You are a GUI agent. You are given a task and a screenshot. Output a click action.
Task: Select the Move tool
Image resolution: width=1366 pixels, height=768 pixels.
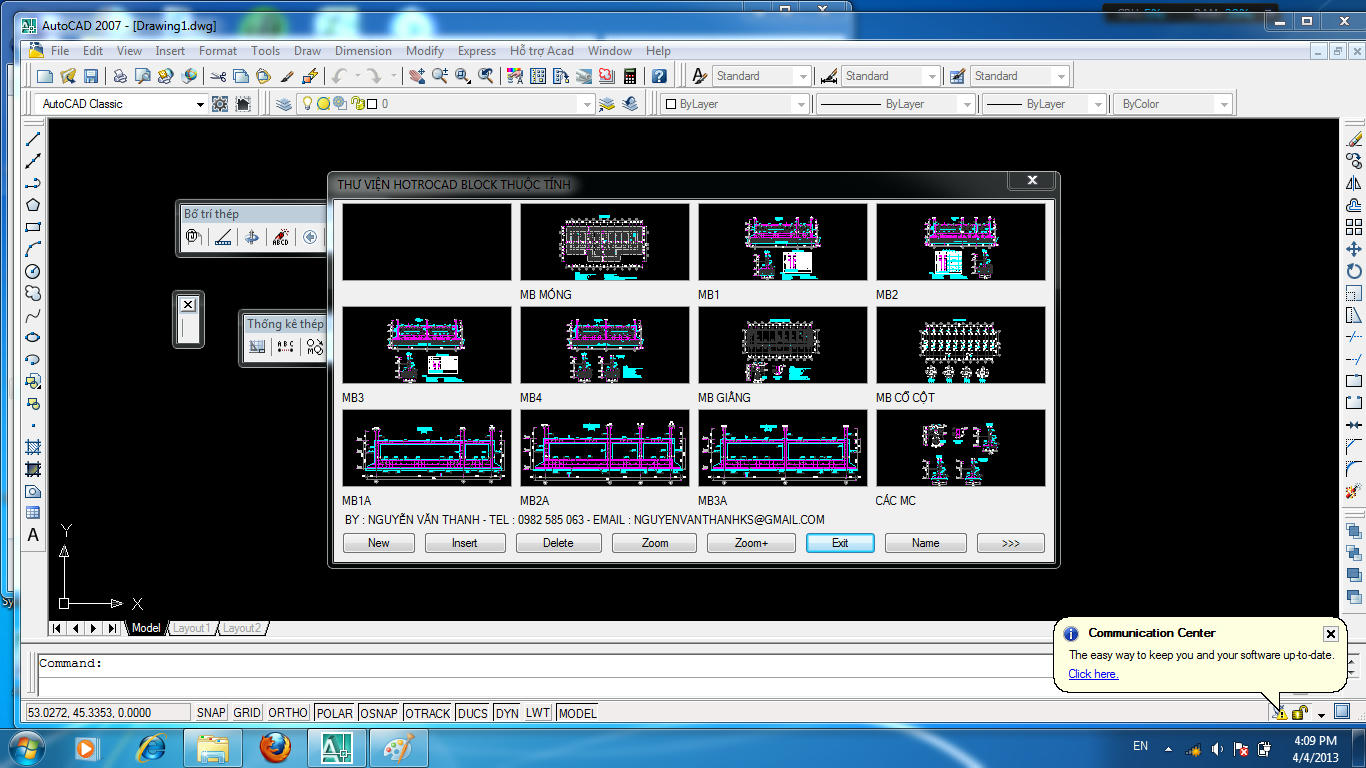[1354, 249]
